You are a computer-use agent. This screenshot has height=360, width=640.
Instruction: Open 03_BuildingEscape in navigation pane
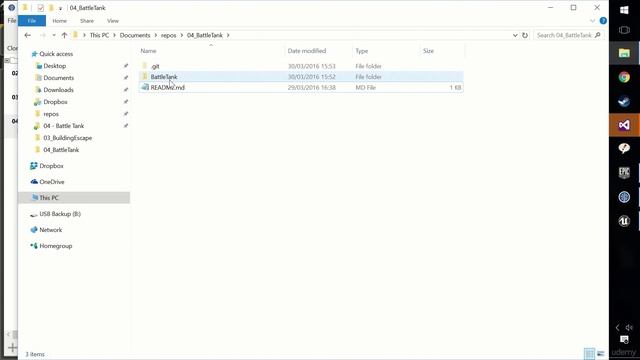(67, 138)
